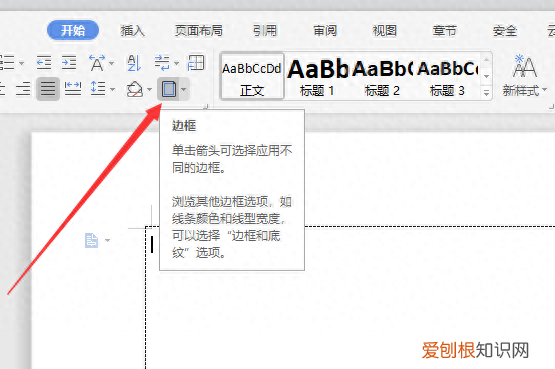Open the Borders dropdown arrow
555x369 pixels.
(184, 89)
